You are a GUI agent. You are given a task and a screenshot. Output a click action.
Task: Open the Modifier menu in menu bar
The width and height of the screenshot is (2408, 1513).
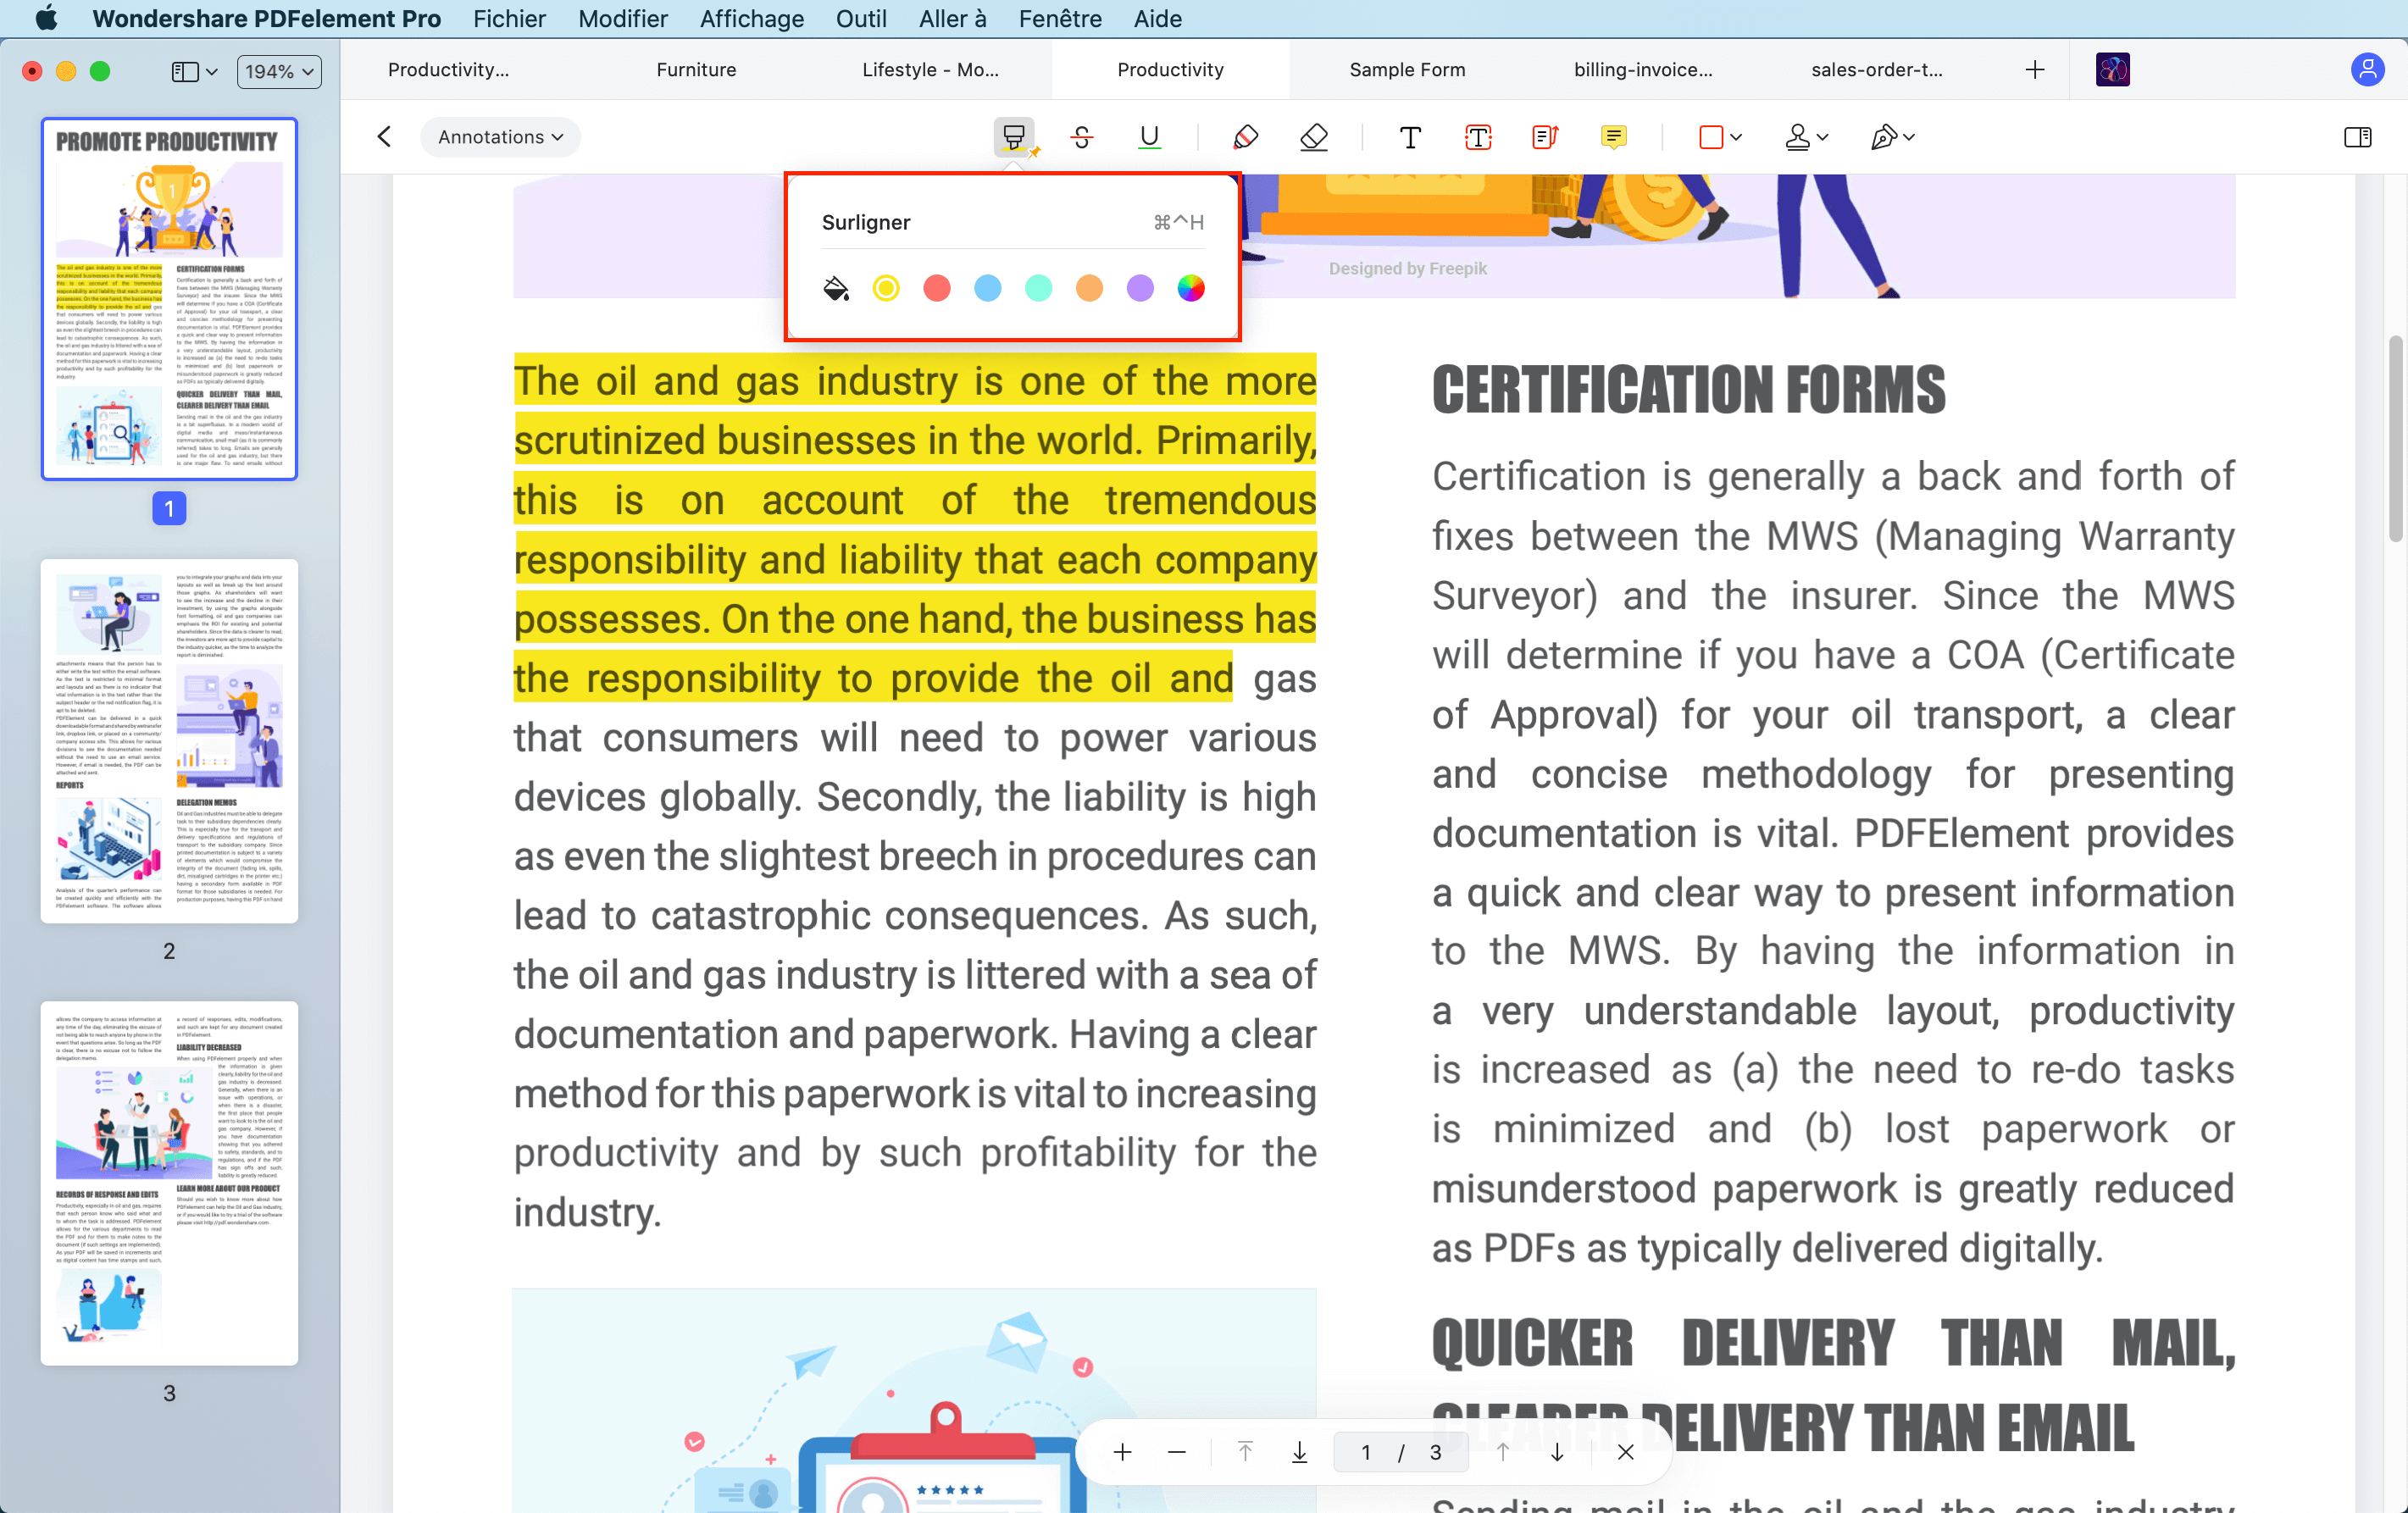pos(622,18)
